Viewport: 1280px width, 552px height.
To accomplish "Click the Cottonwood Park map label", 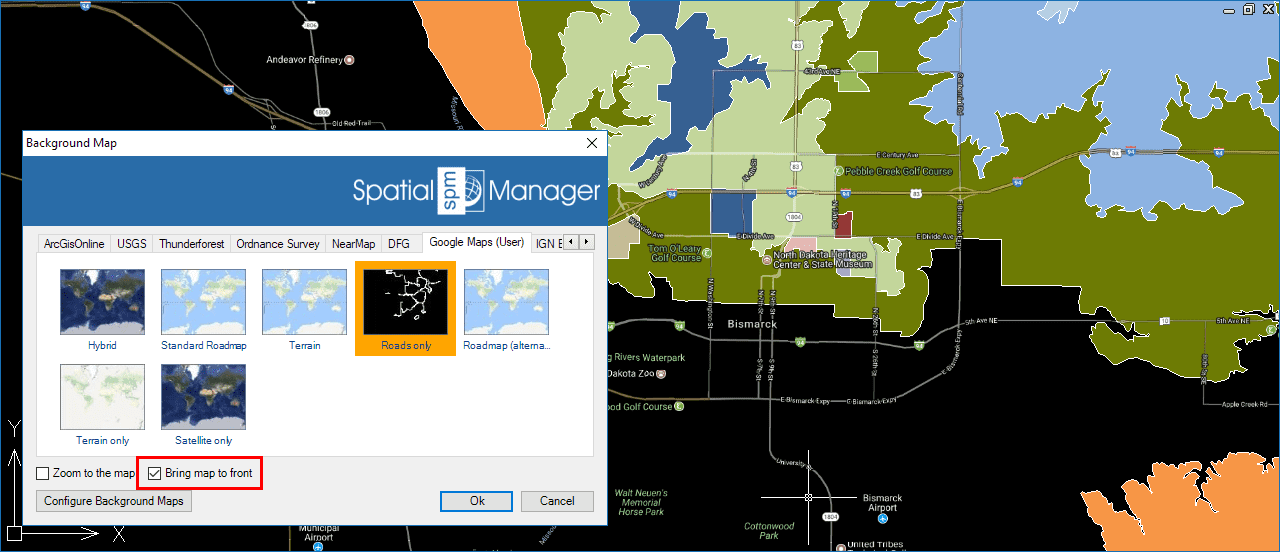I will [769, 531].
